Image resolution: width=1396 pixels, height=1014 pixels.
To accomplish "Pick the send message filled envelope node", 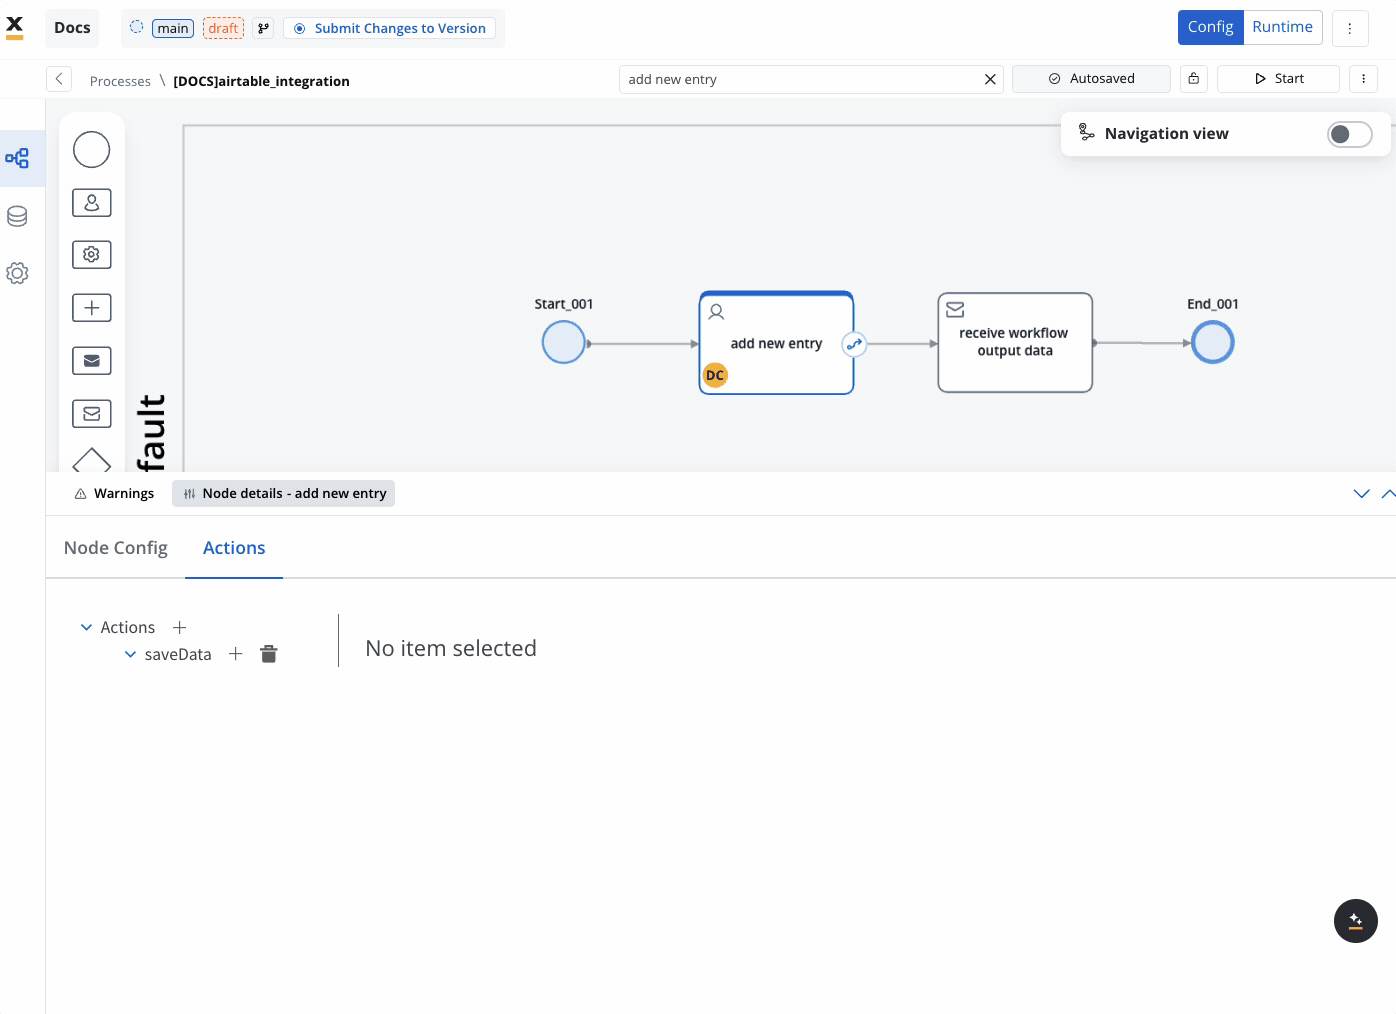I will pos(92,361).
